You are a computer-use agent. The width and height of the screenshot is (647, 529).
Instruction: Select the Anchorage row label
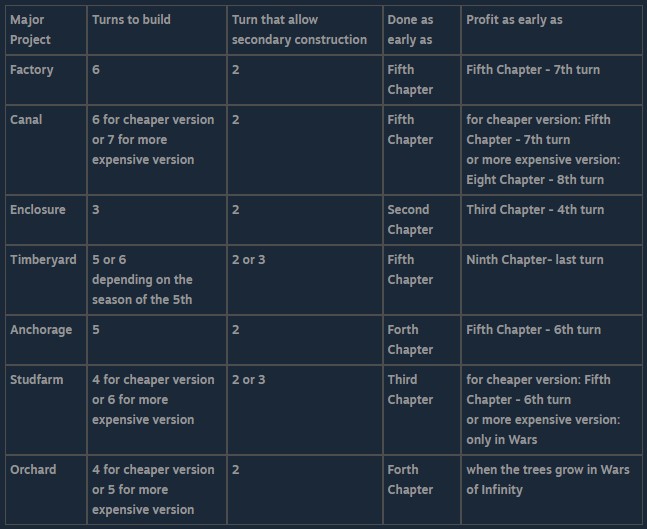pos(41,330)
